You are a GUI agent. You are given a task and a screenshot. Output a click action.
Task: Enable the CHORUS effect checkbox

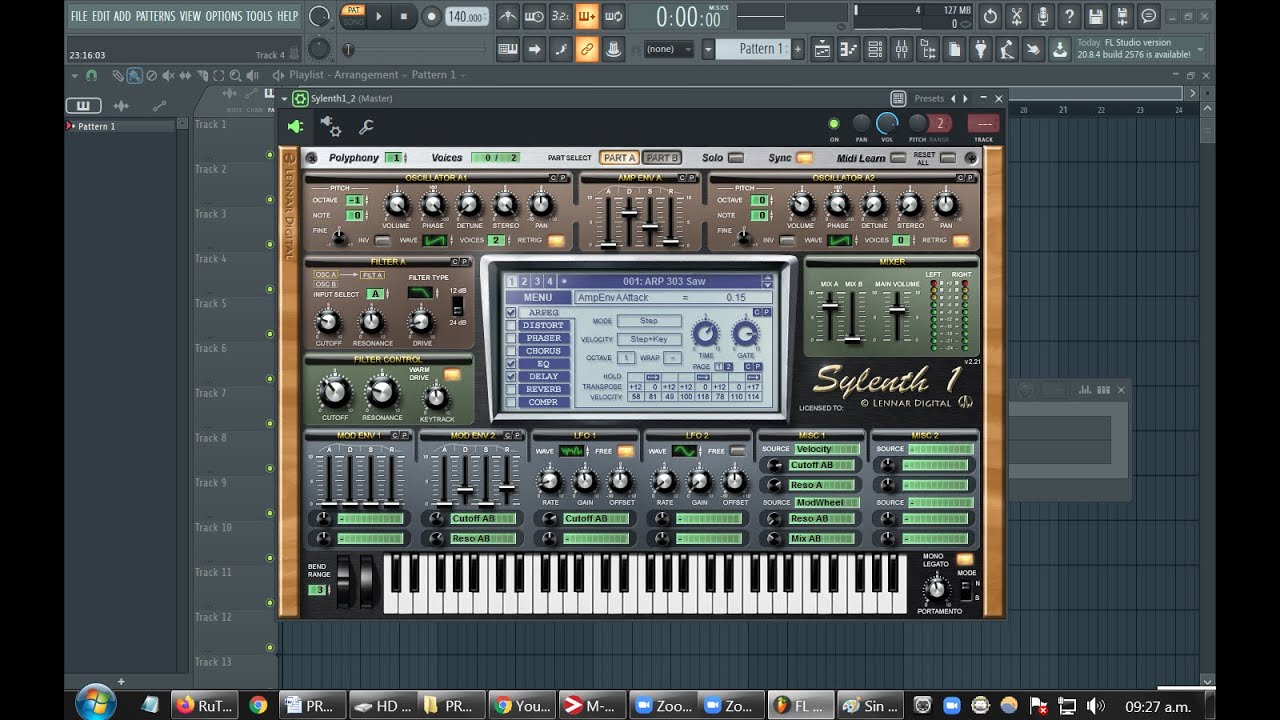(511, 351)
